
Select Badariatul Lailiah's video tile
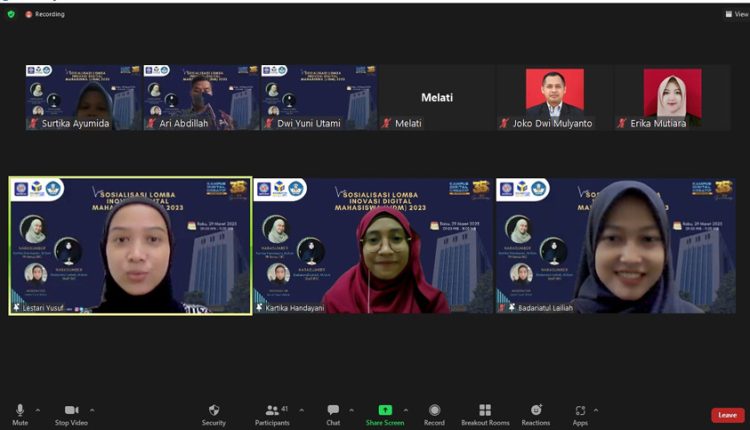616,246
